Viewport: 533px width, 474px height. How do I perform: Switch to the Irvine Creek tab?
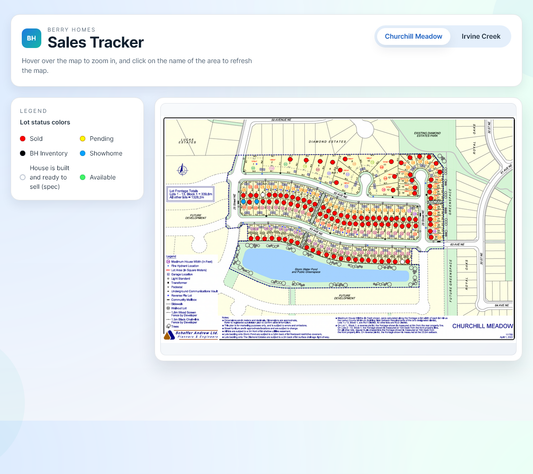[x=481, y=36]
